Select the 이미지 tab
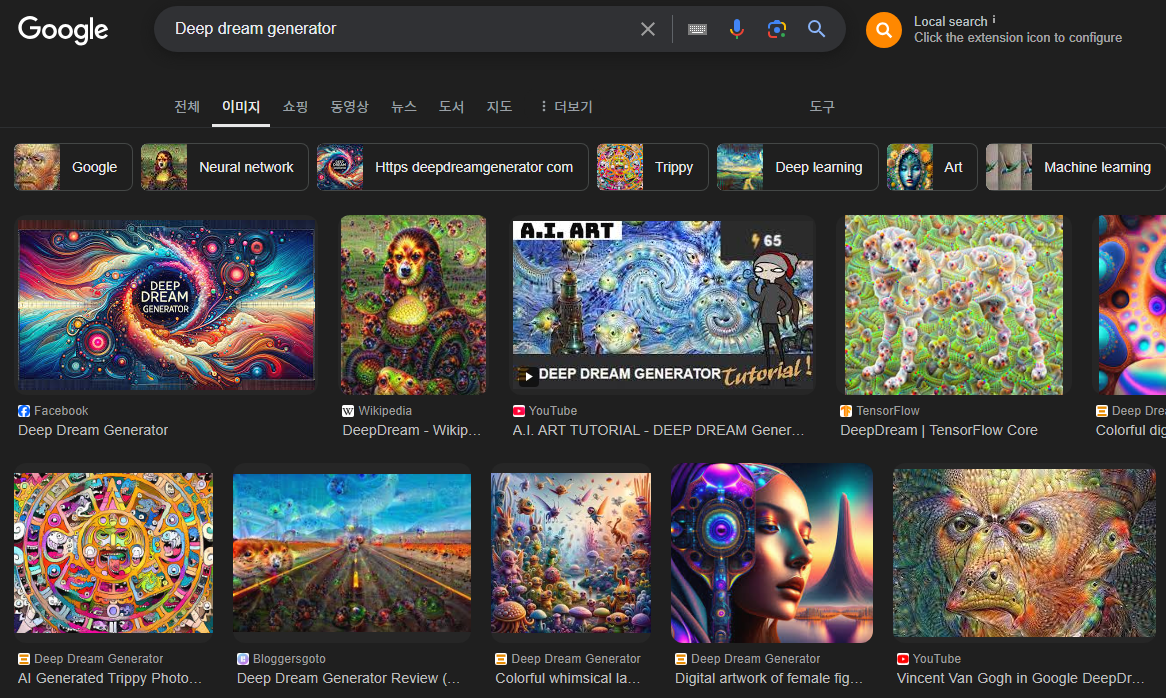 (x=241, y=106)
